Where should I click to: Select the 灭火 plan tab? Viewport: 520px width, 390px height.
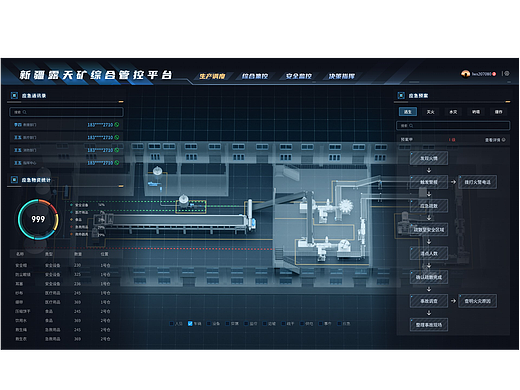pos(430,112)
